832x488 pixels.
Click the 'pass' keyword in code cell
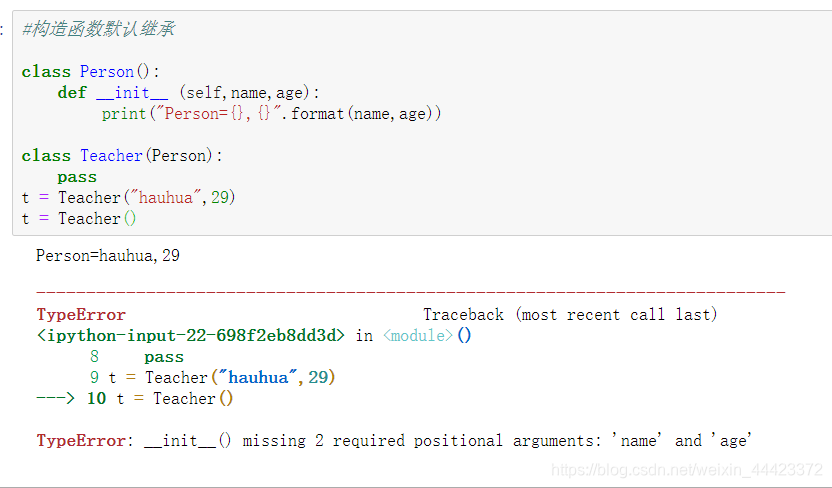(77, 177)
